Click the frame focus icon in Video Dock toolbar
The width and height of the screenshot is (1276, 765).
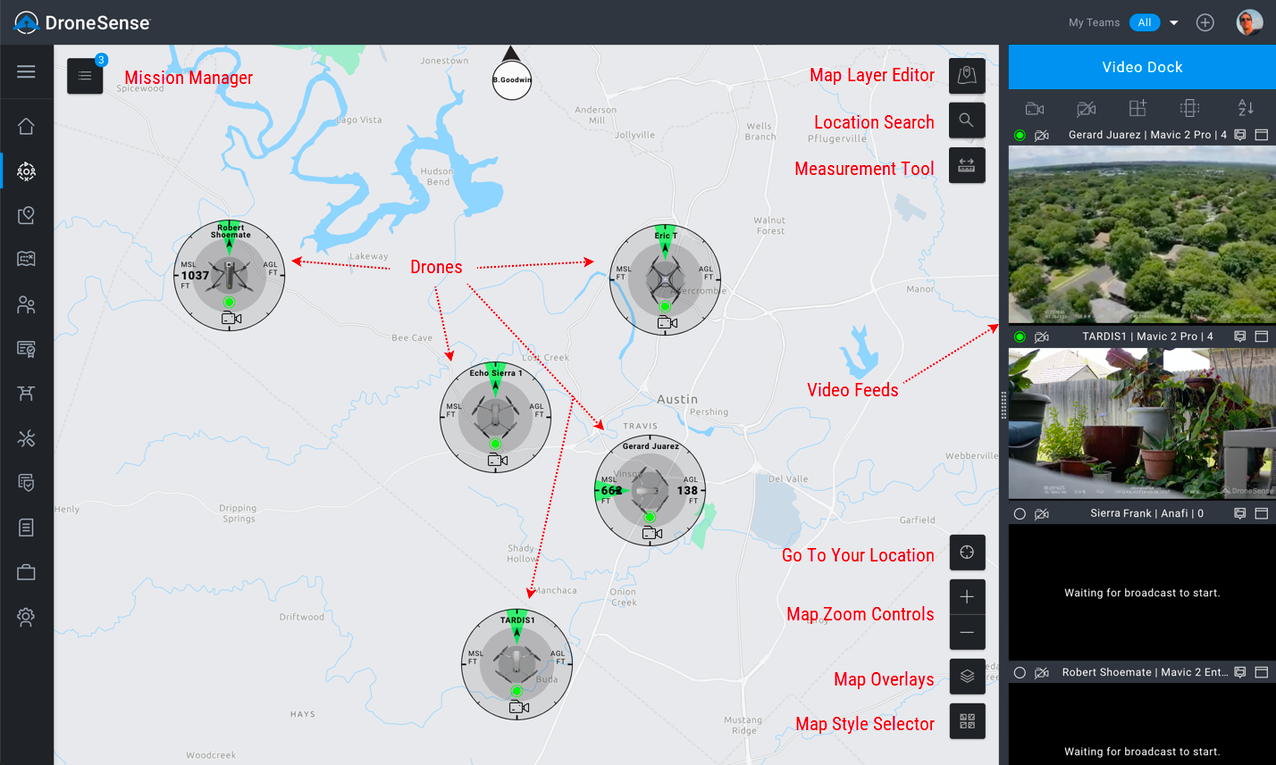pos(1189,108)
